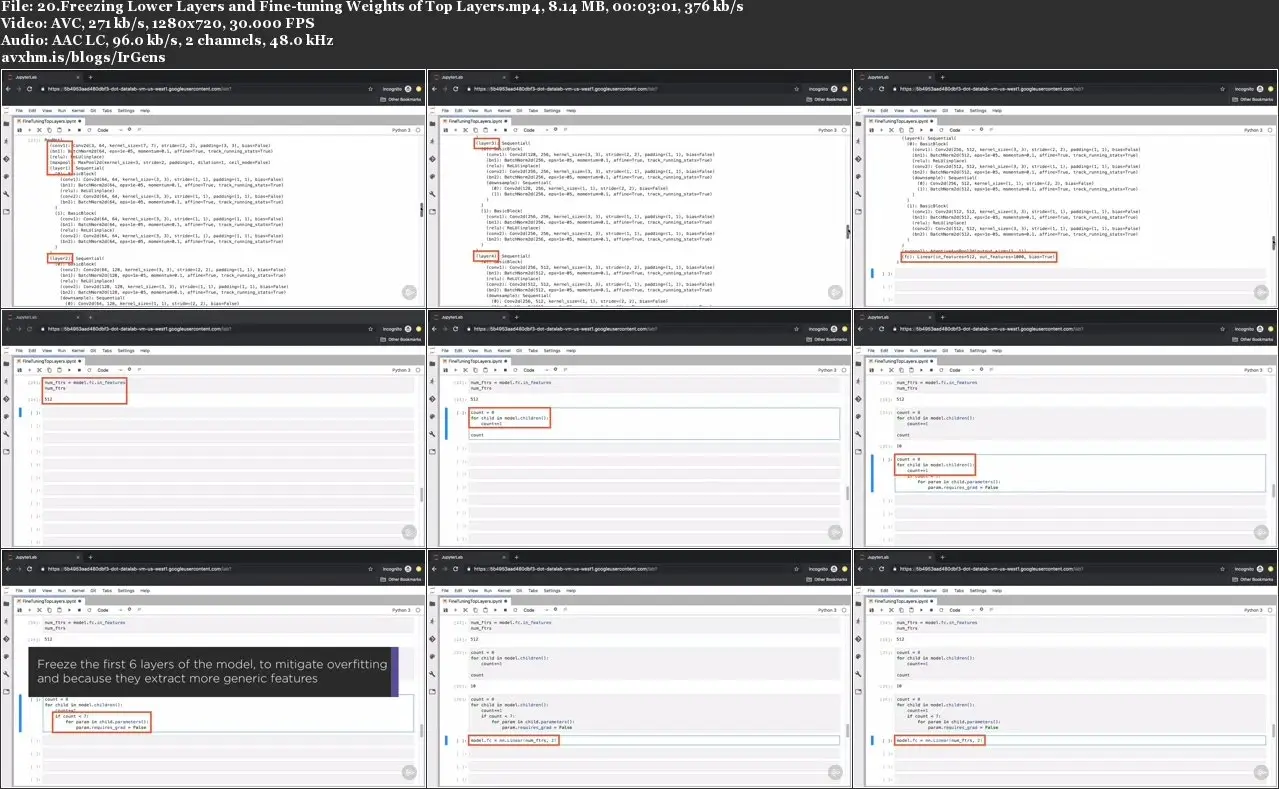Viewport: 1279px width, 789px height.
Task: Click the notebook scrollbar handle in the conv1 frame
Action: pos(421,210)
